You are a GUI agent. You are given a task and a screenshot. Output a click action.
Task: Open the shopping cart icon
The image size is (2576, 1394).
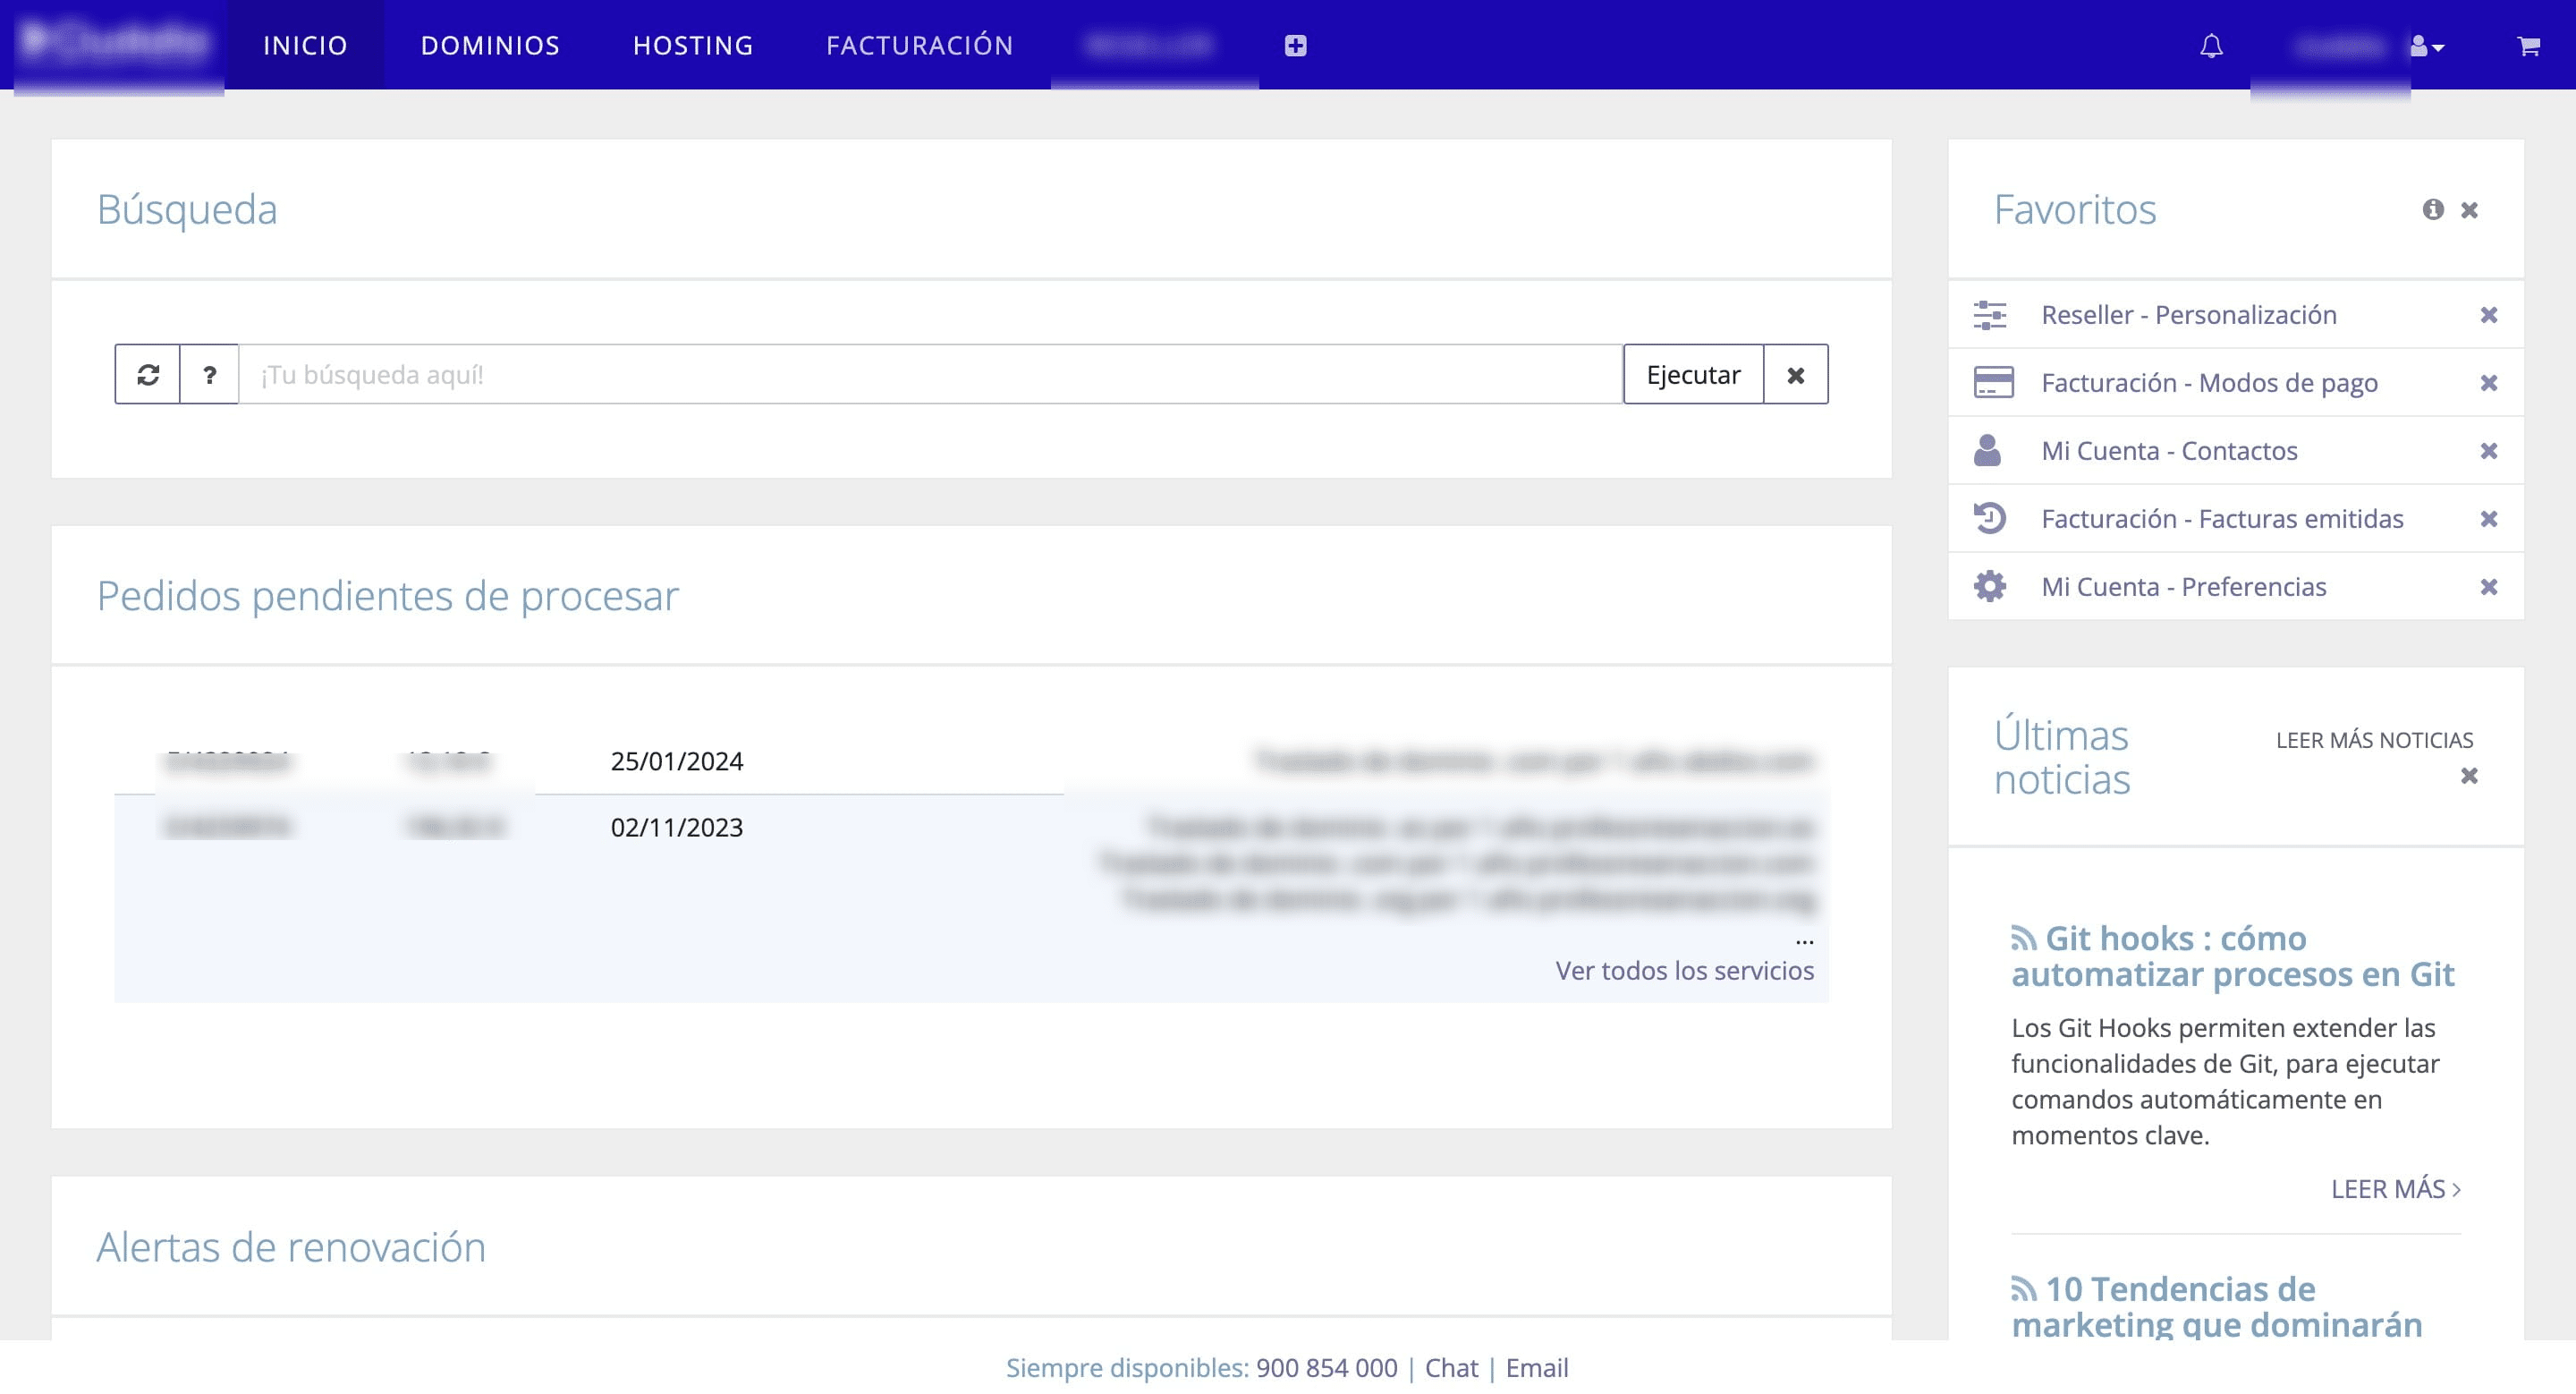pos(2528,46)
